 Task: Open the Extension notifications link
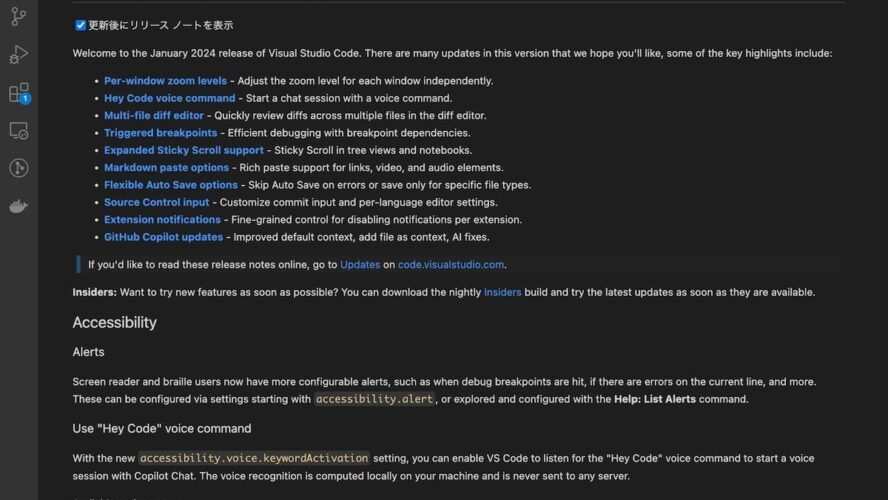tap(162, 220)
